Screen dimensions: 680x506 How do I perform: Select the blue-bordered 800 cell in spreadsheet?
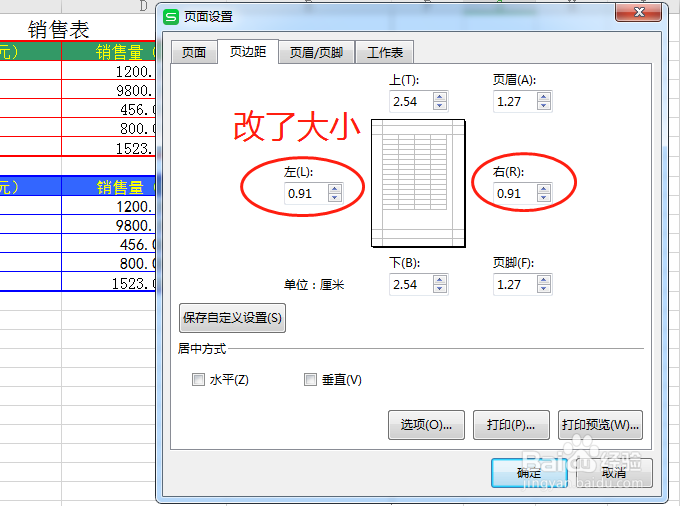click(108, 263)
